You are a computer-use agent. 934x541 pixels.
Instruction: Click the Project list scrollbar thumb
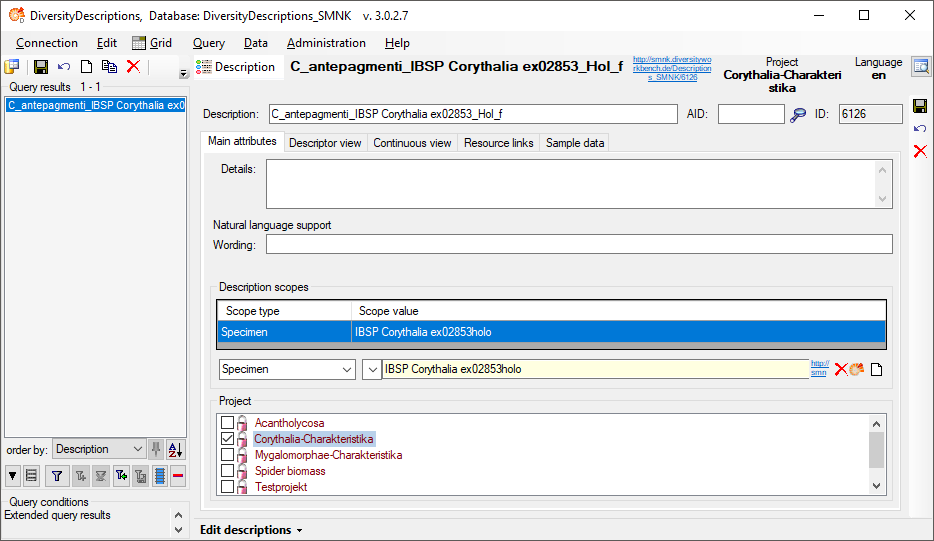click(876, 450)
